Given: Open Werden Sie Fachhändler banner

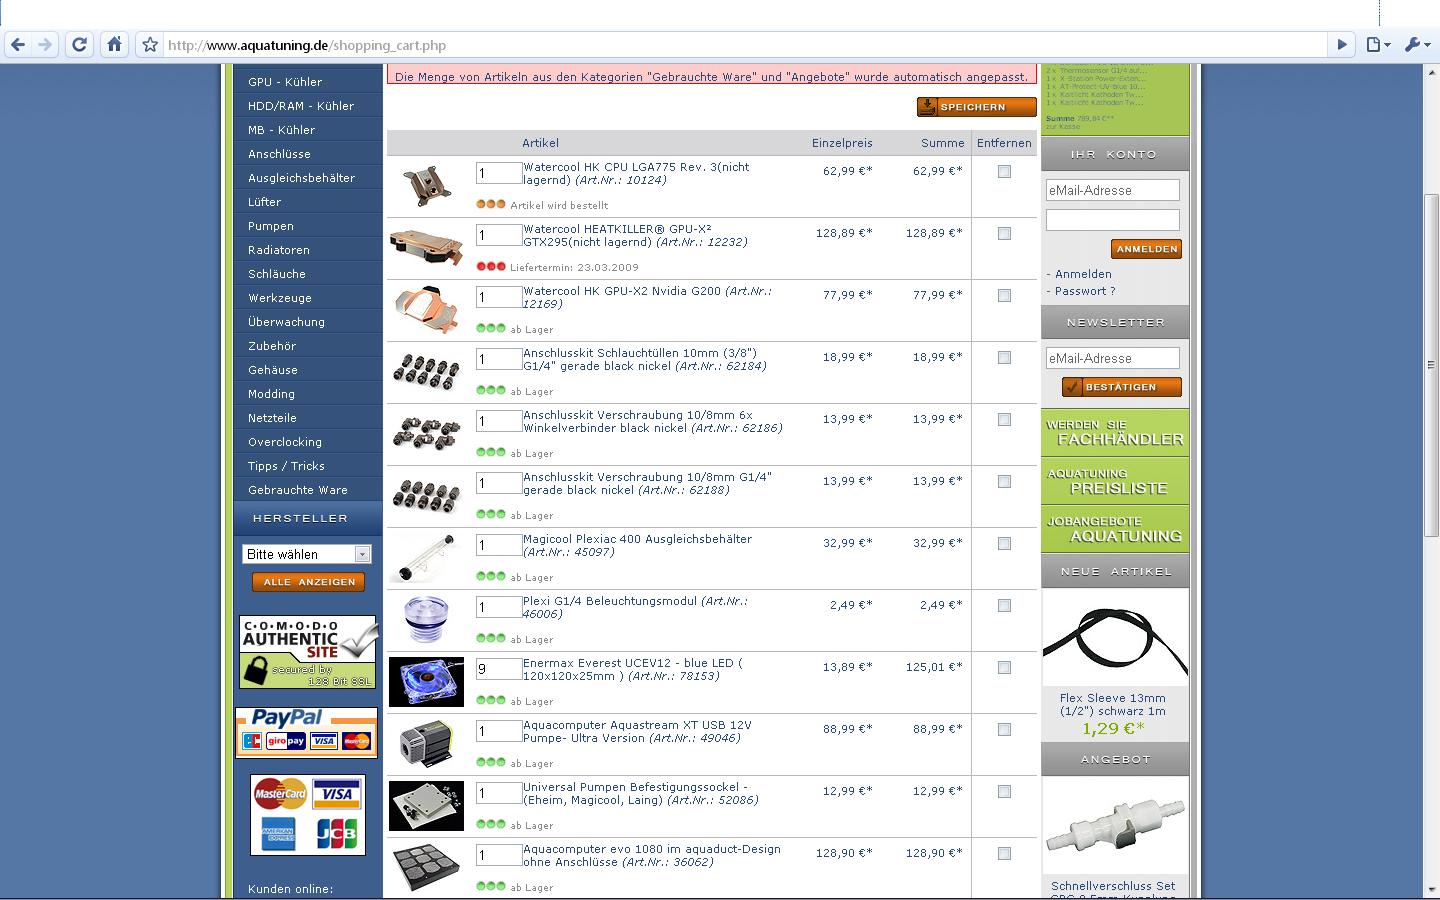Looking at the screenshot, I should pos(1115,433).
